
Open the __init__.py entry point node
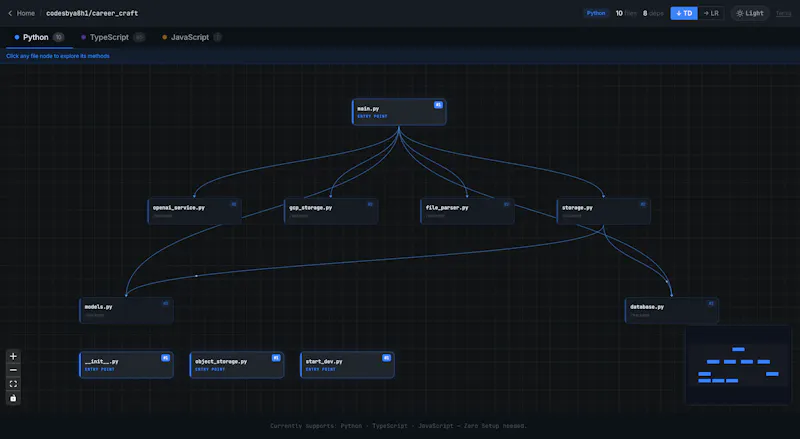click(126, 364)
